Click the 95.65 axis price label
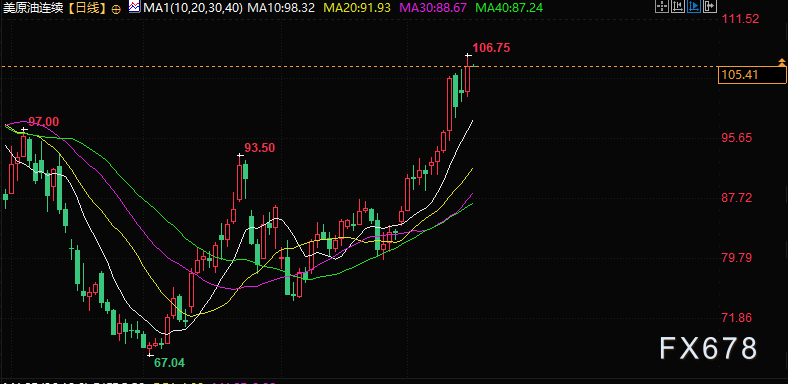This screenshot has height=384, width=788. pos(737,138)
